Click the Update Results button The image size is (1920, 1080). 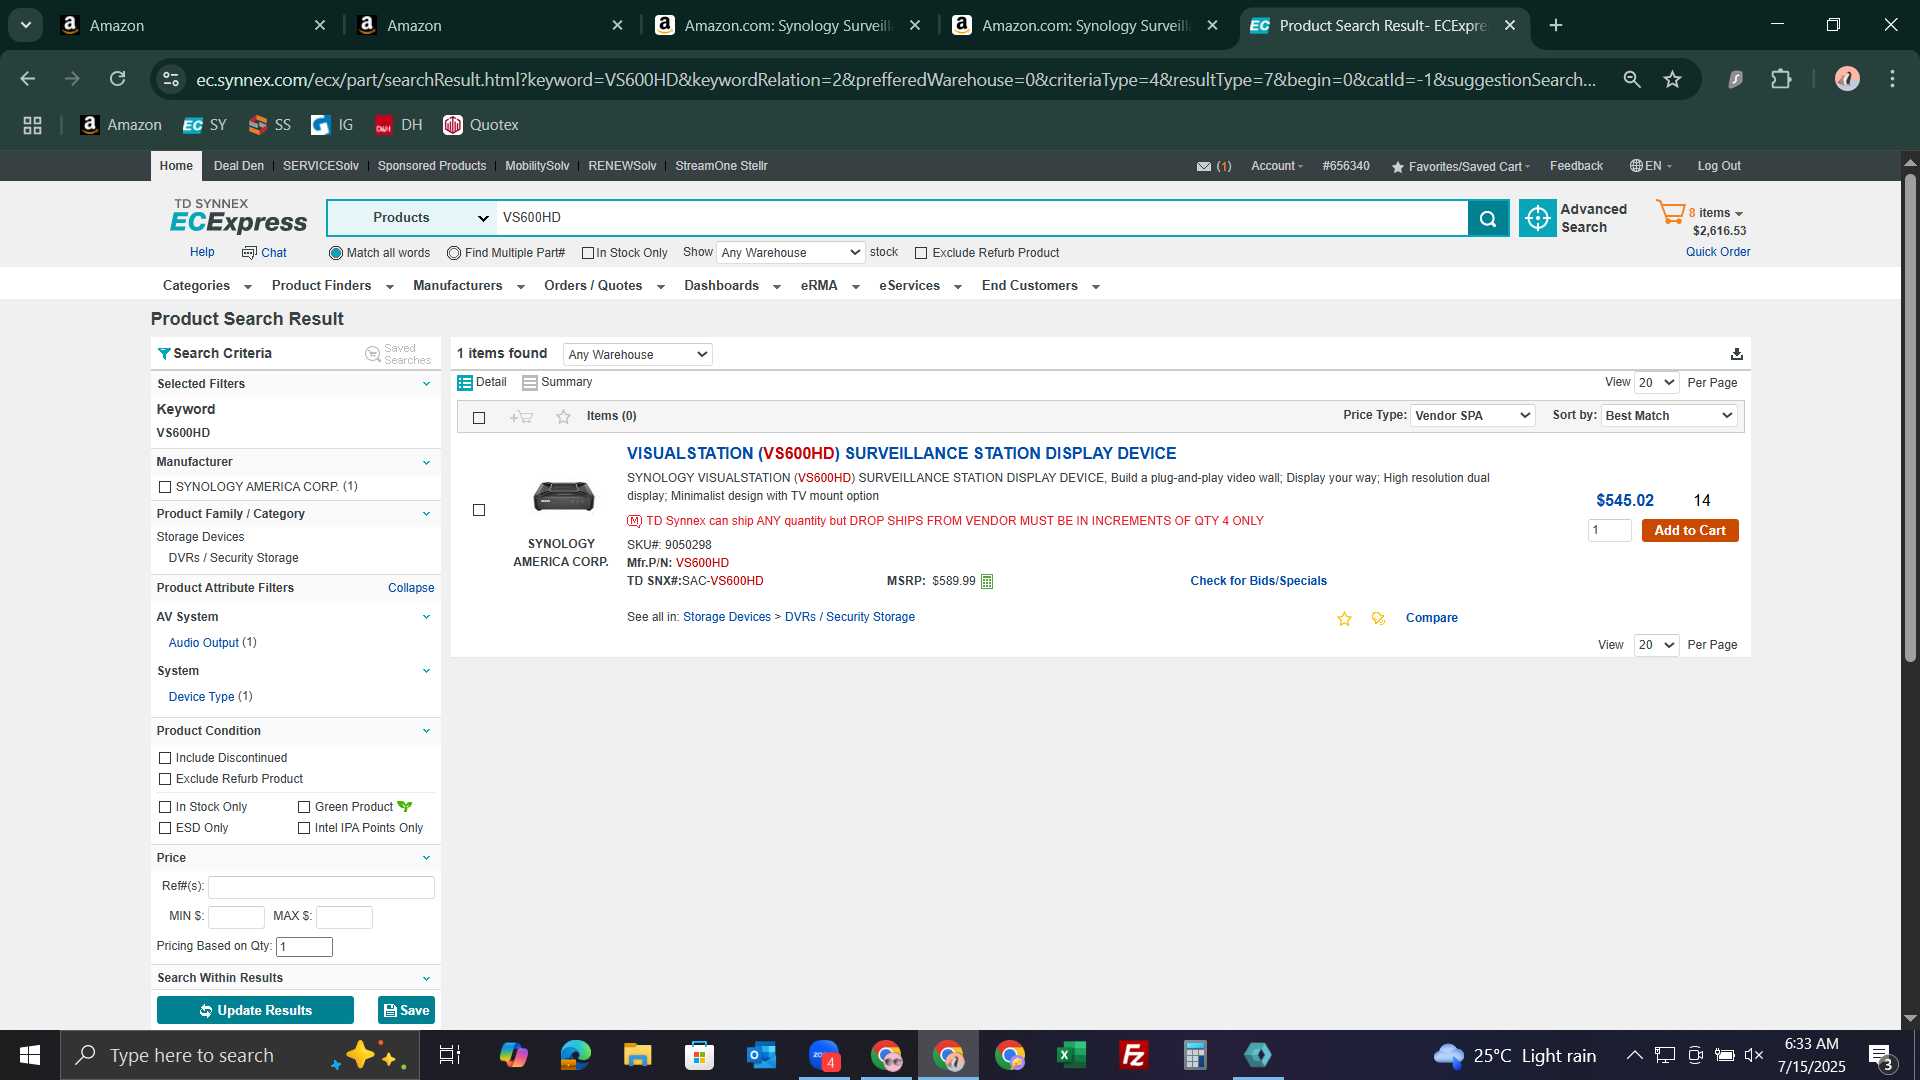coord(255,1011)
